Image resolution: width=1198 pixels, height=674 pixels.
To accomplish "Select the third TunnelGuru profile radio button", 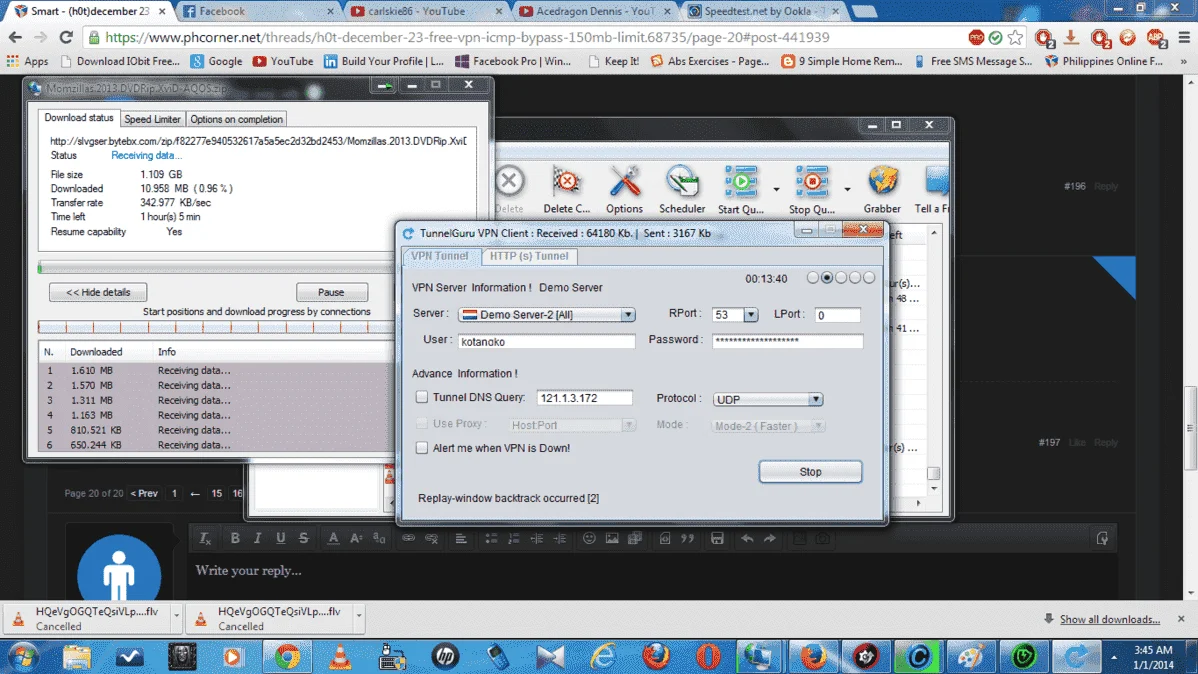I will pos(841,277).
